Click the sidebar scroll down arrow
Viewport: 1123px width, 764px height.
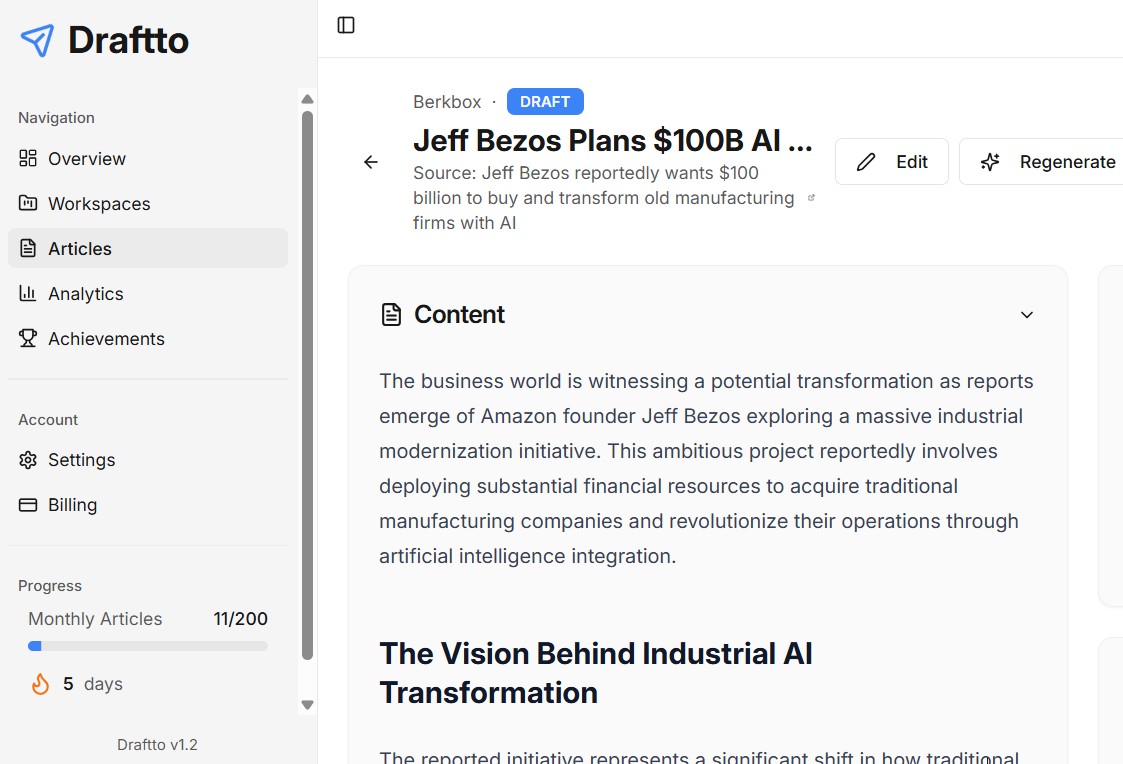[307, 705]
